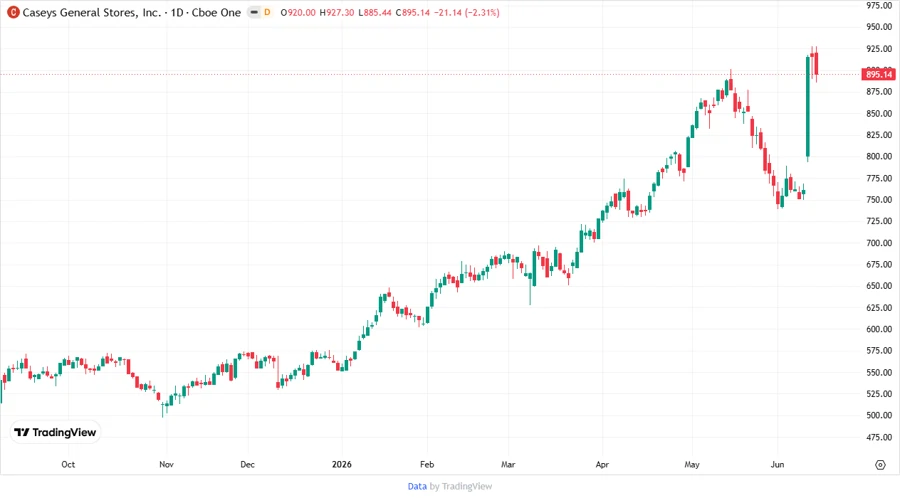Click the 2026 label on time axis
This screenshot has height=498, width=900.
pos(342,464)
